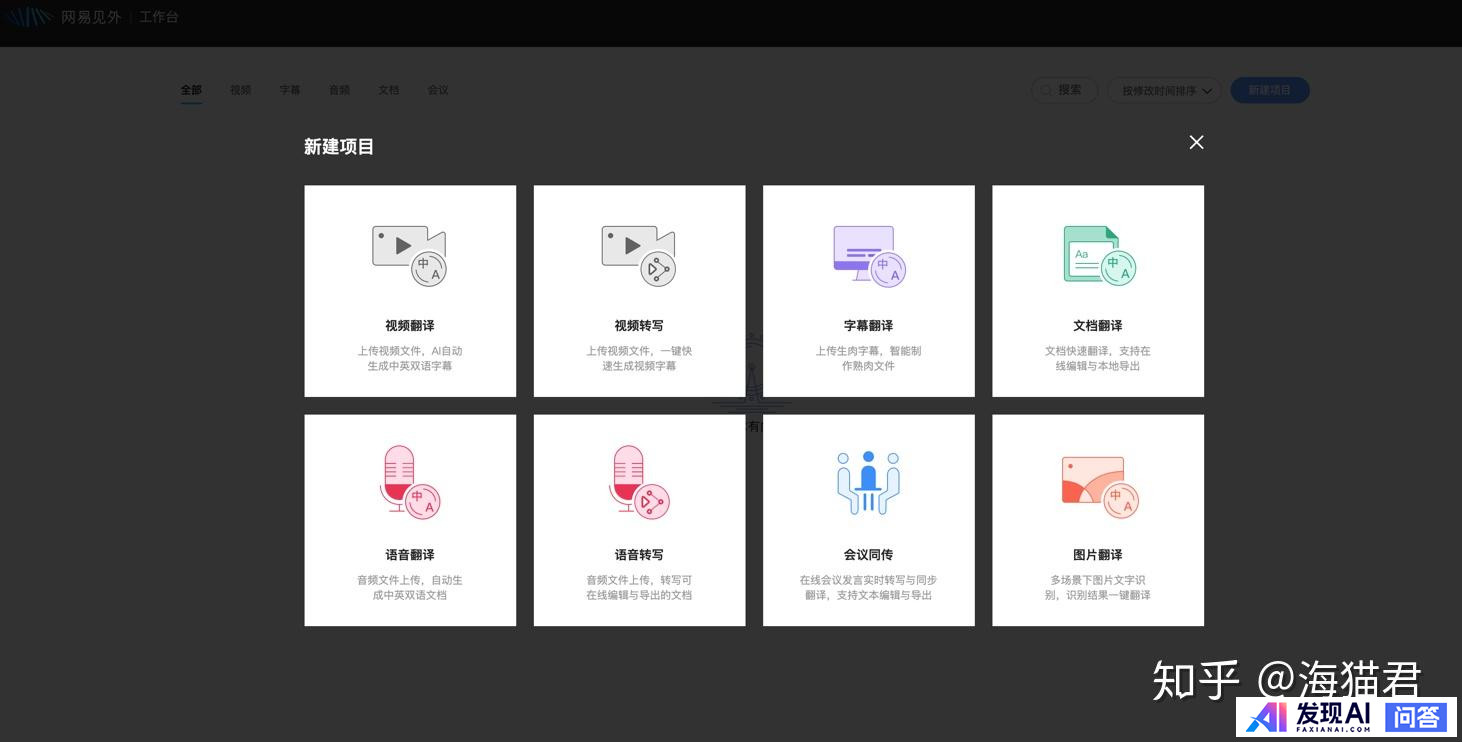Click the 文档翻译 card description text

click(1097, 359)
